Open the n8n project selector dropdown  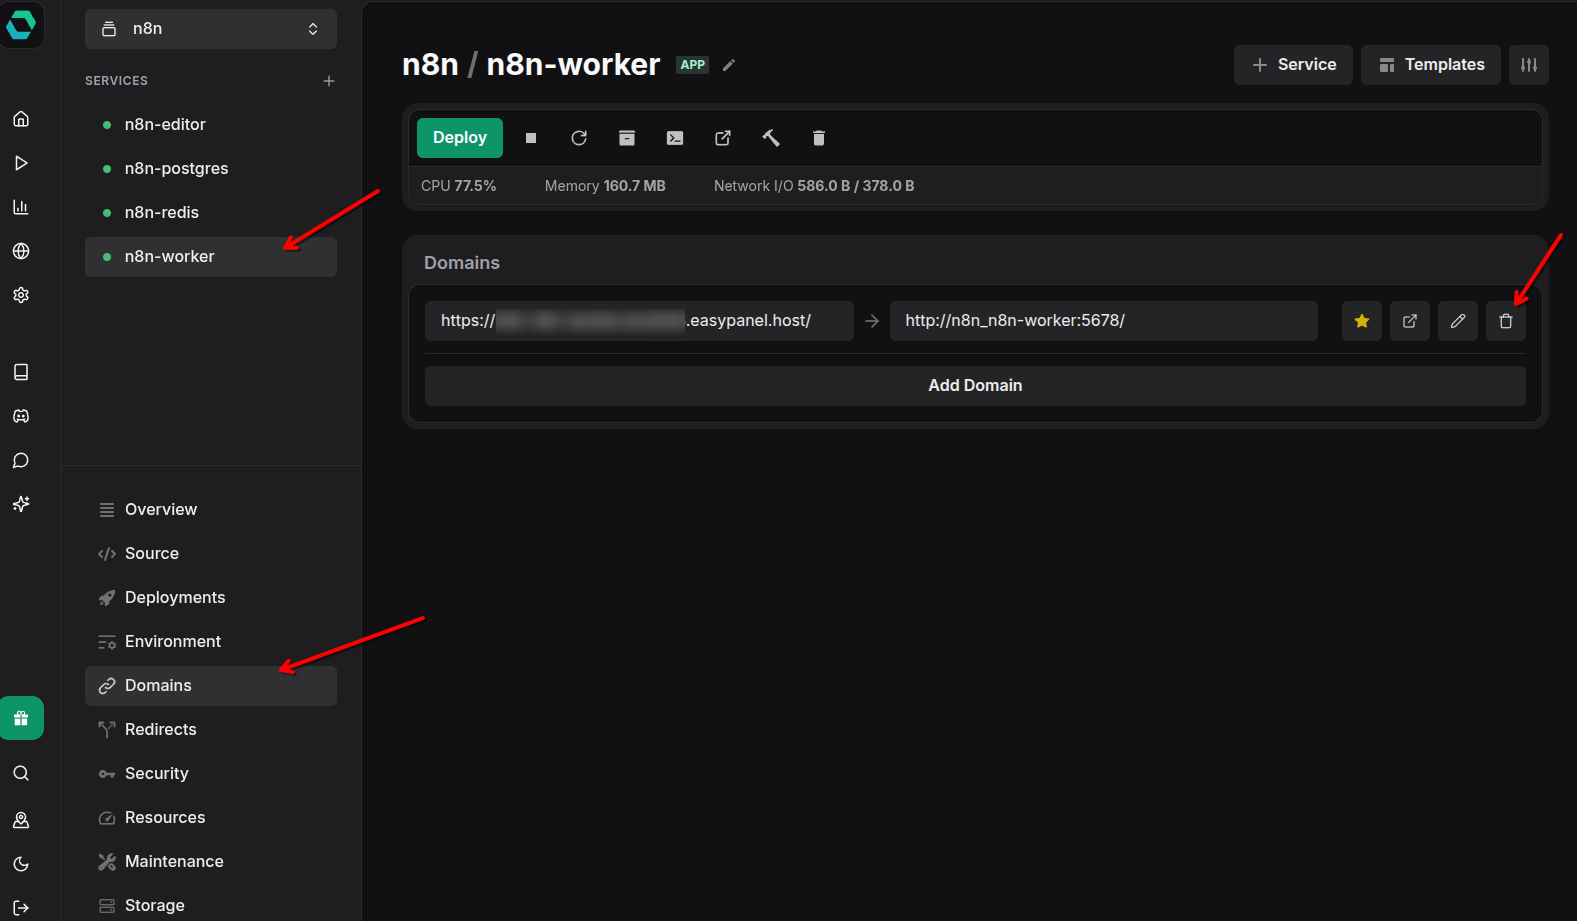coord(211,29)
